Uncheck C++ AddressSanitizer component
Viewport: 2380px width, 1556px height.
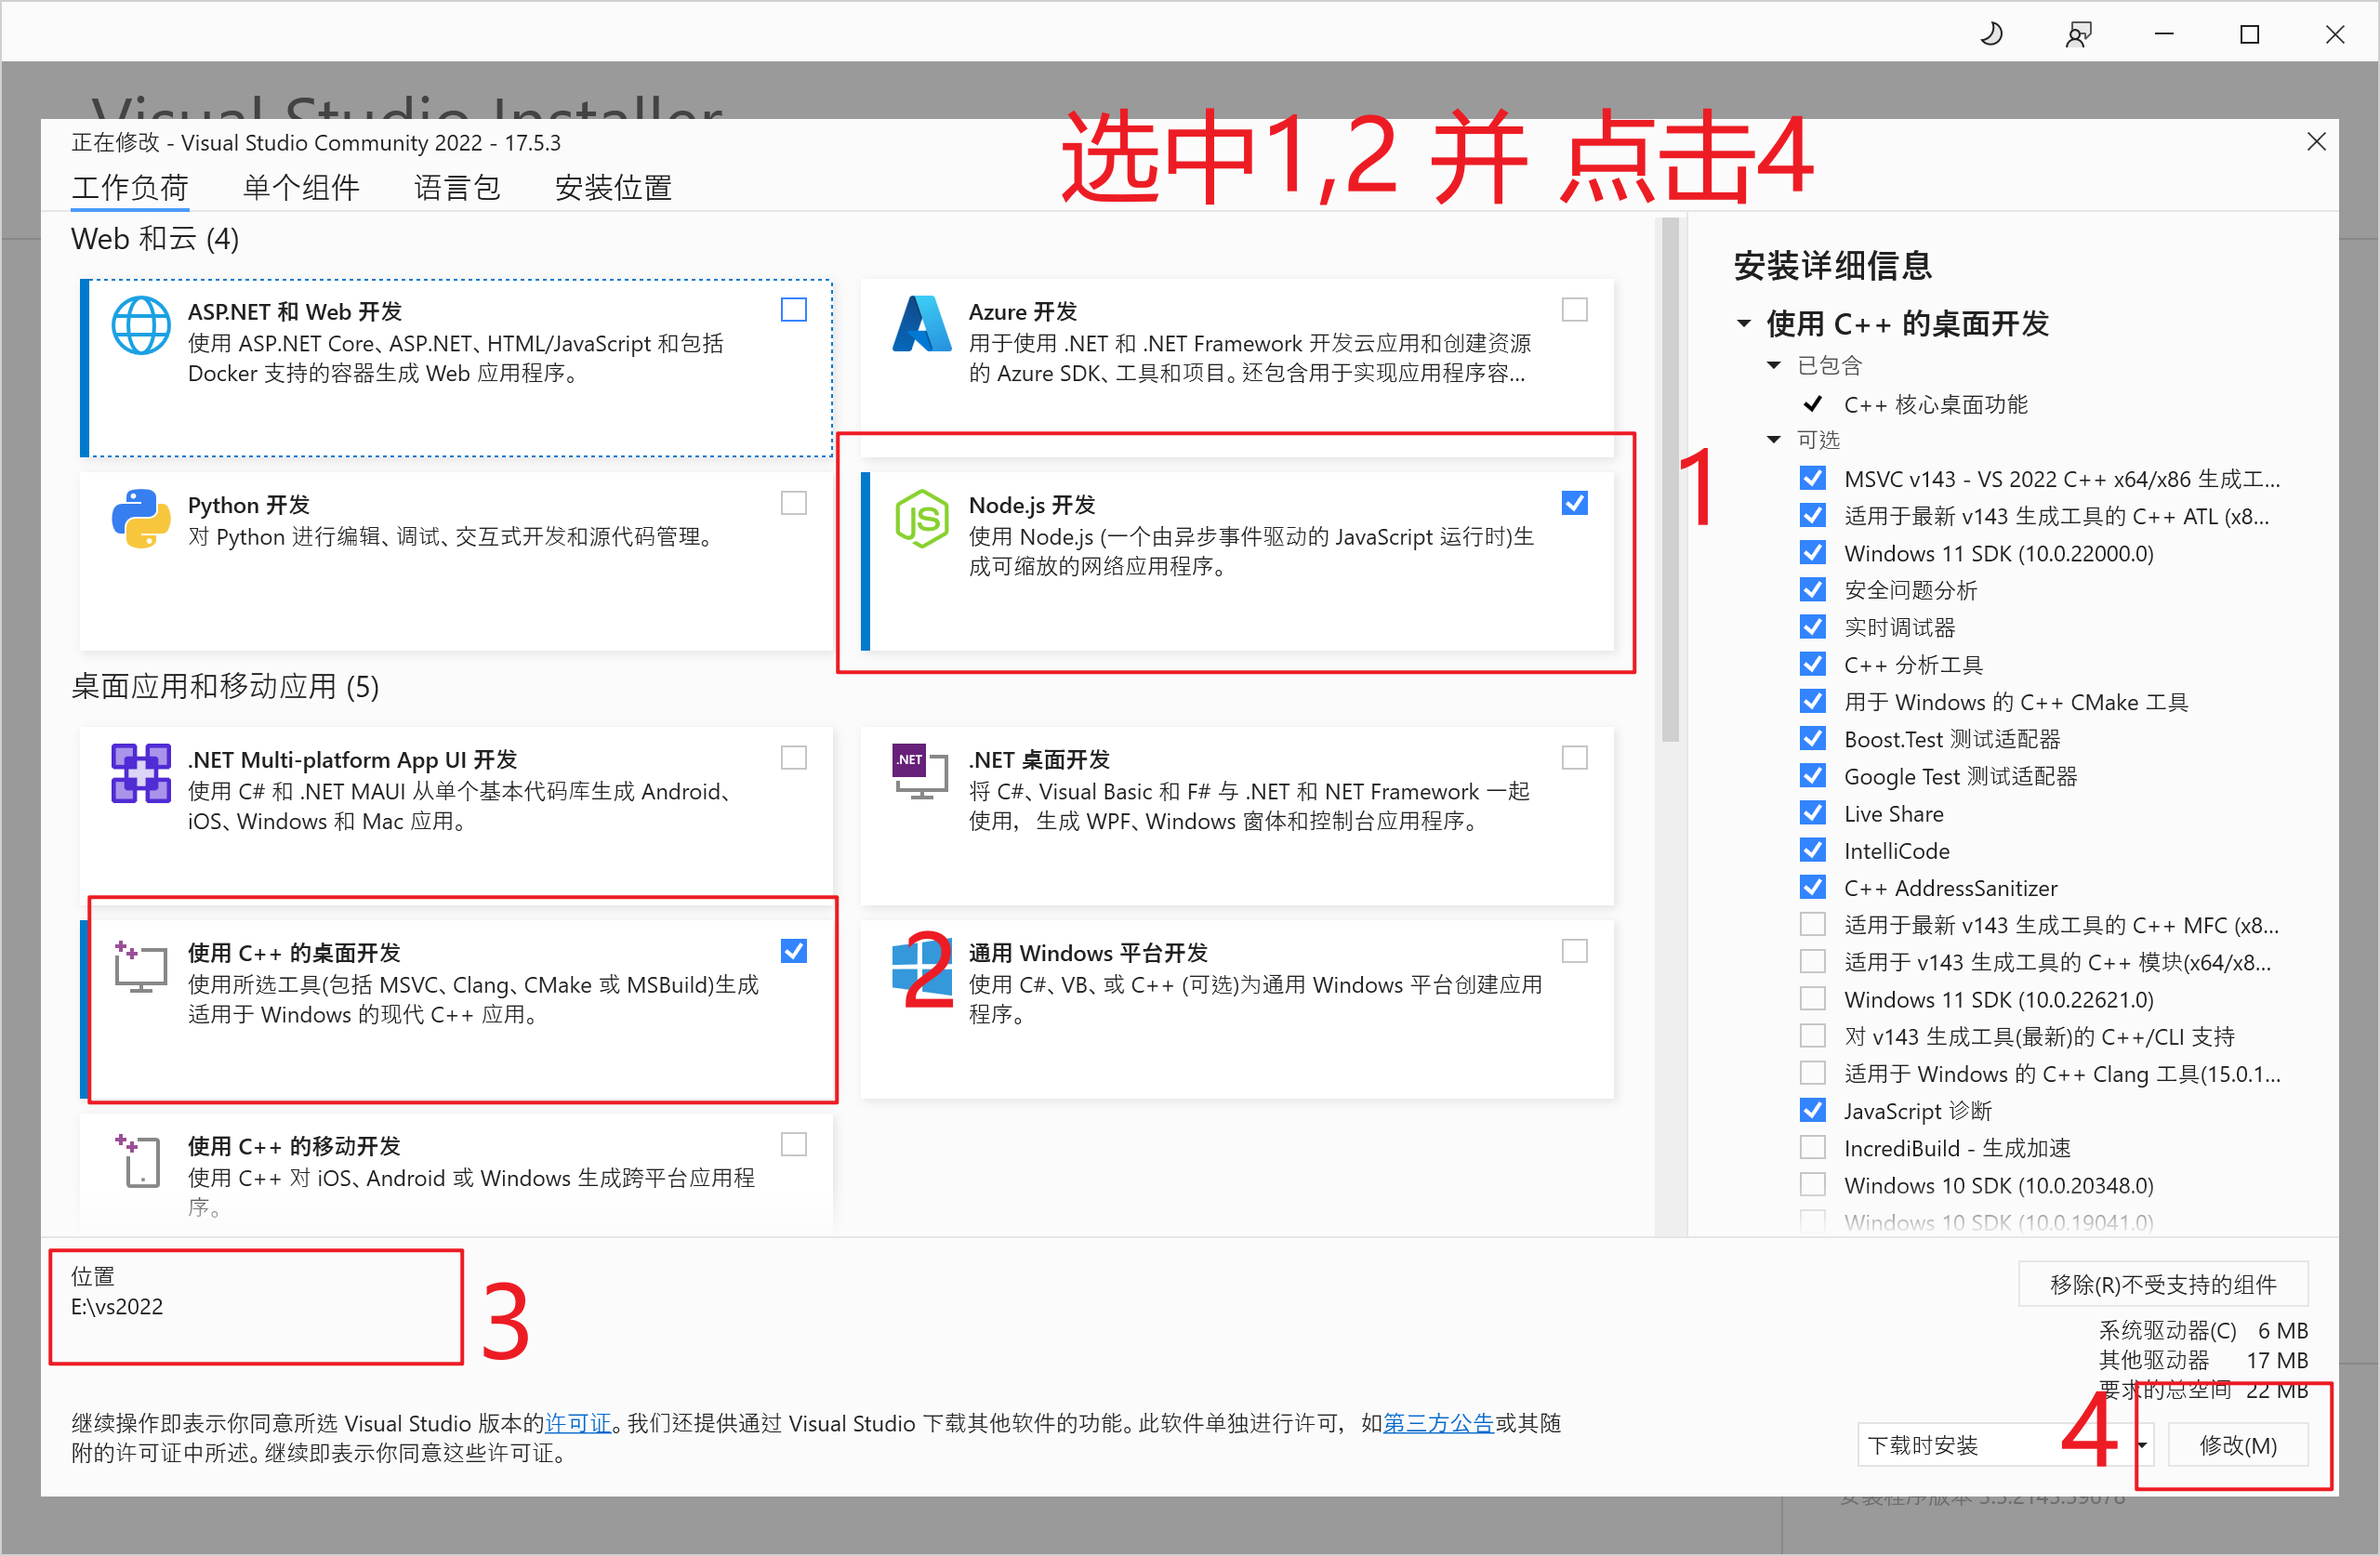coord(1812,887)
